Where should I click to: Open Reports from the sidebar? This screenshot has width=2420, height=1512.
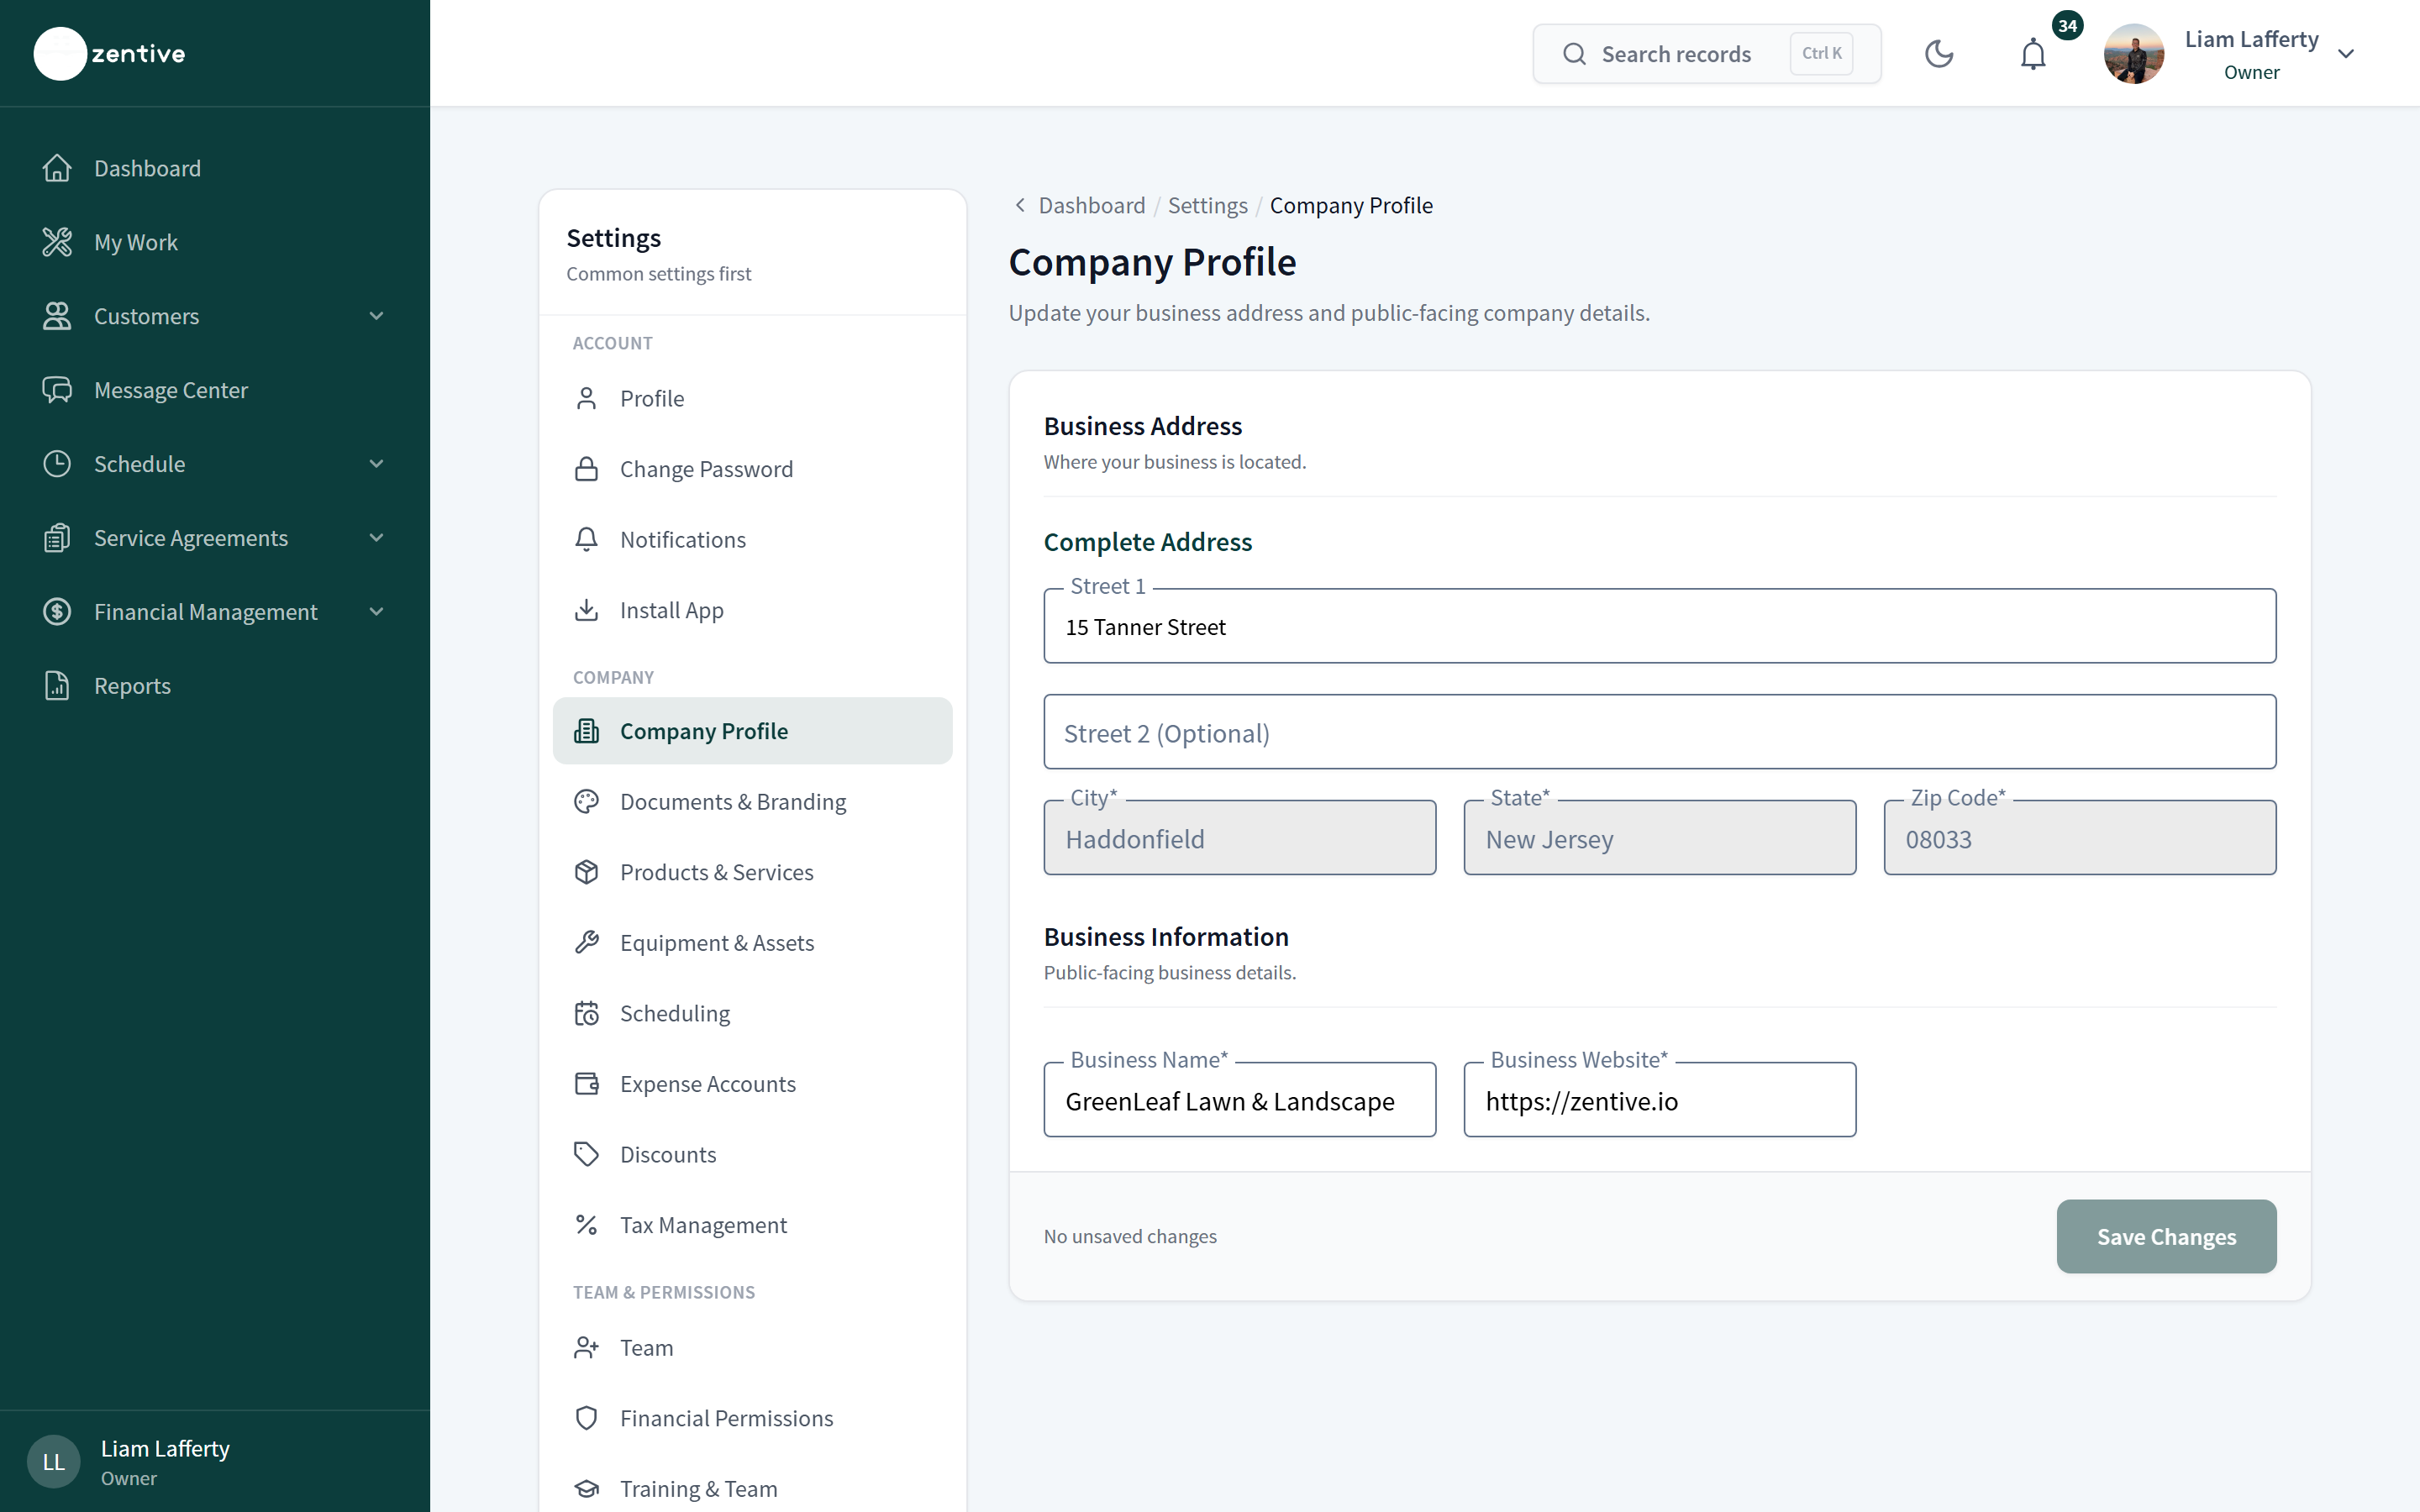[215, 686]
